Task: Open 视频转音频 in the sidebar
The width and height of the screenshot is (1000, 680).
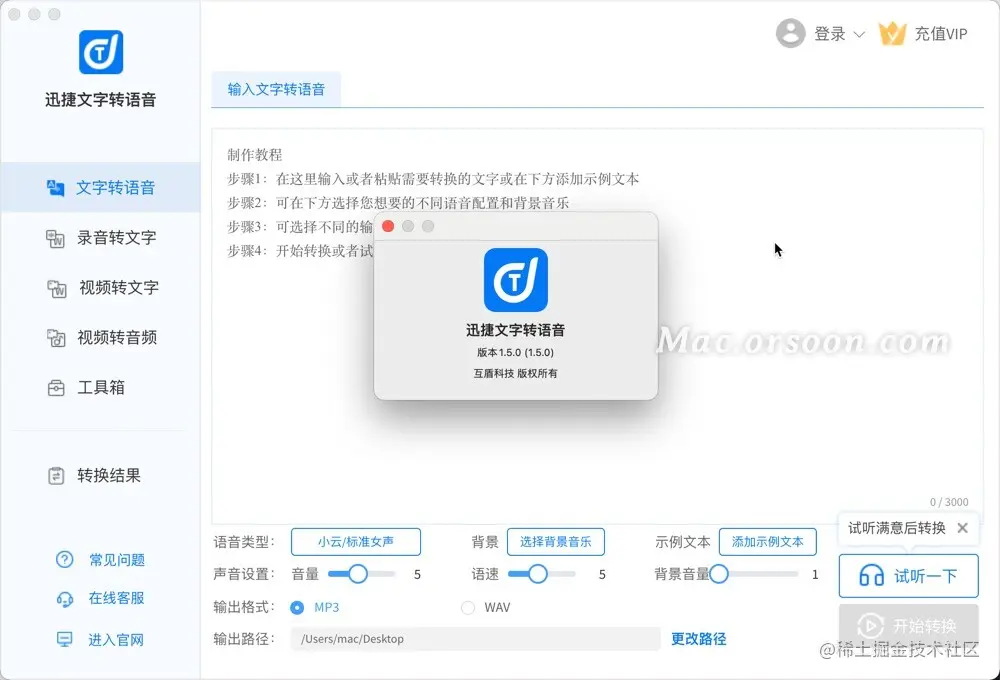Action: 101,337
